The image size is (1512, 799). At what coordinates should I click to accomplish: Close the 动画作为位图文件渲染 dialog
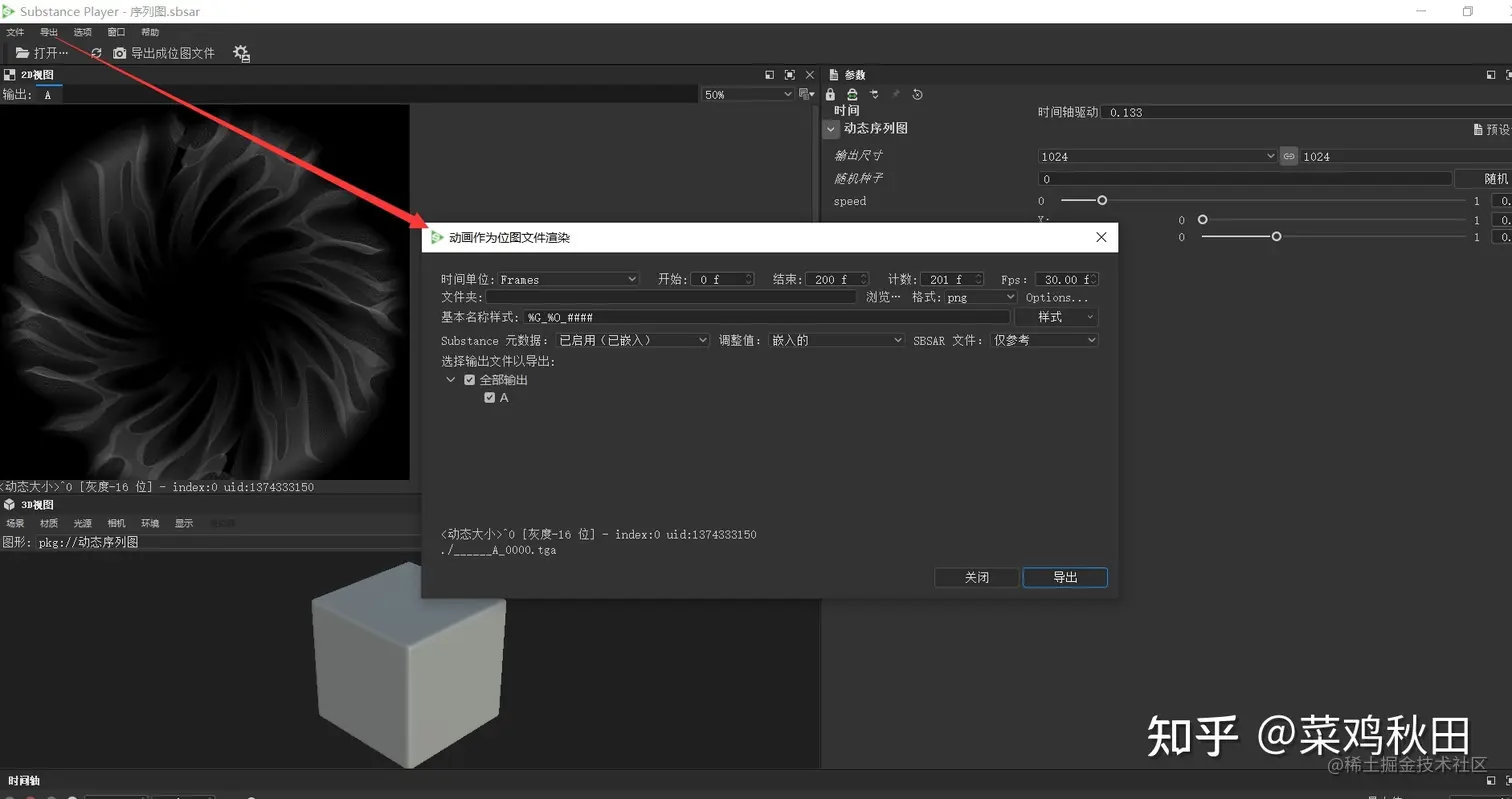1101,237
